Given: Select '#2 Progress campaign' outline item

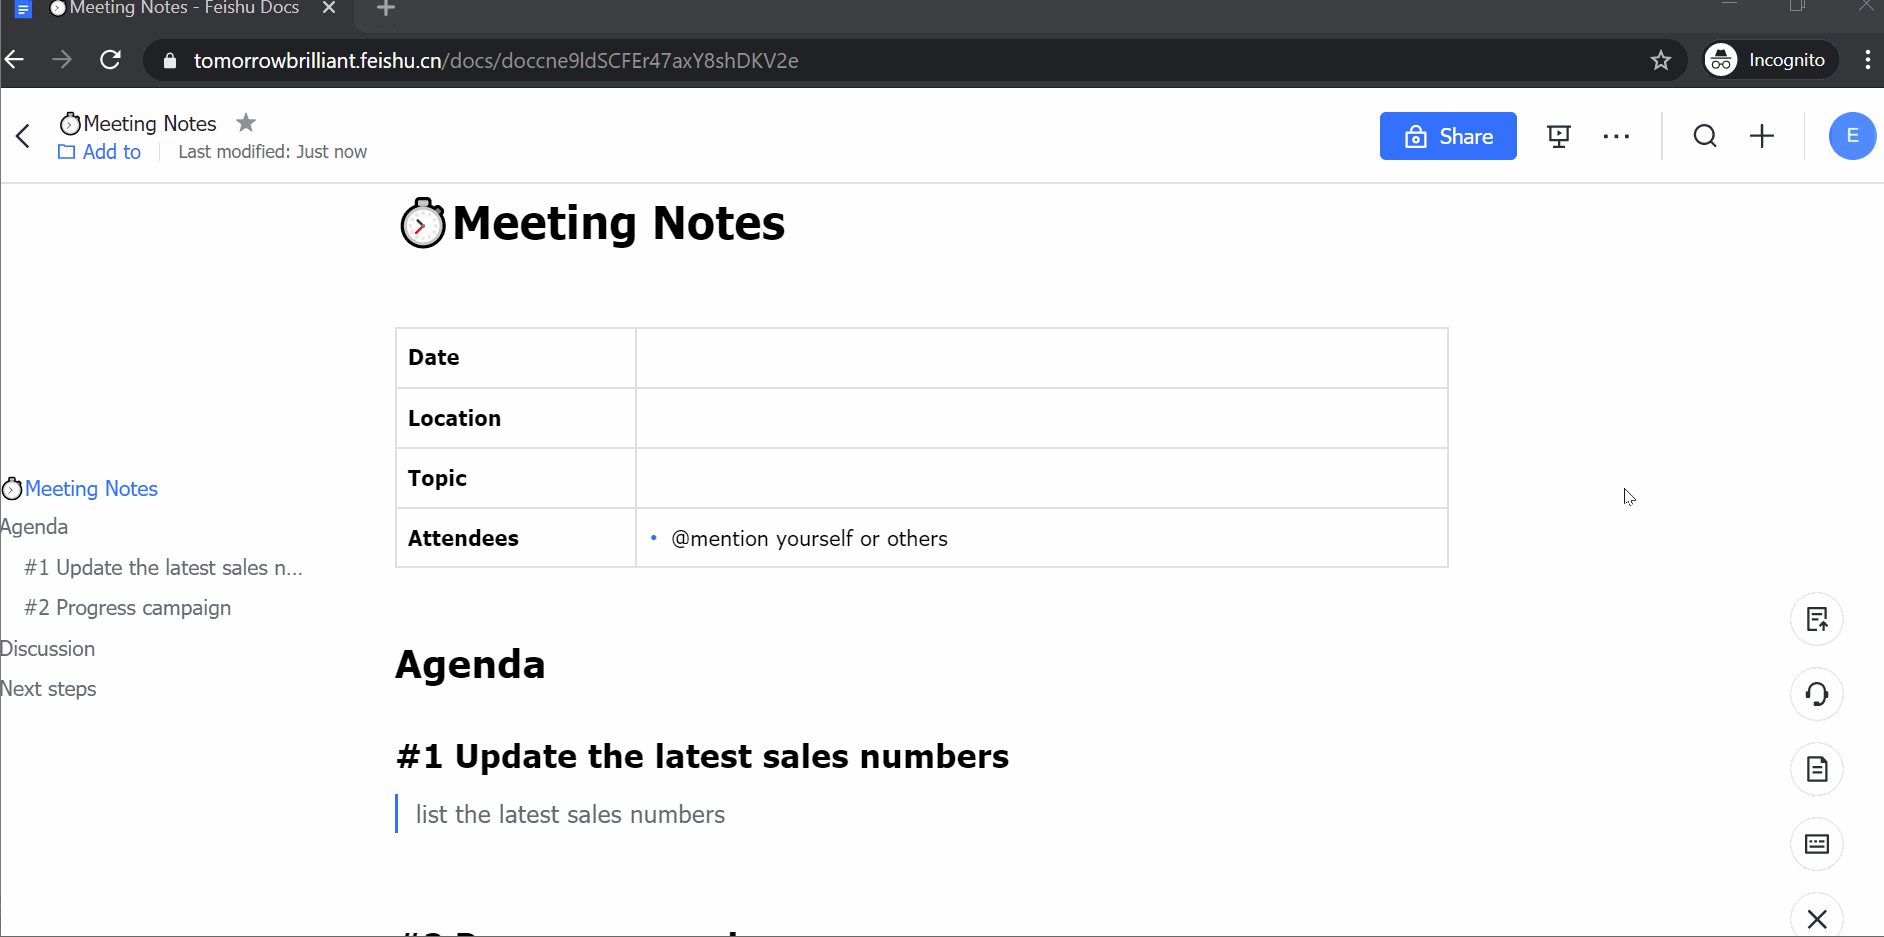Looking at the screenshot, I should [x=128, y=608].
